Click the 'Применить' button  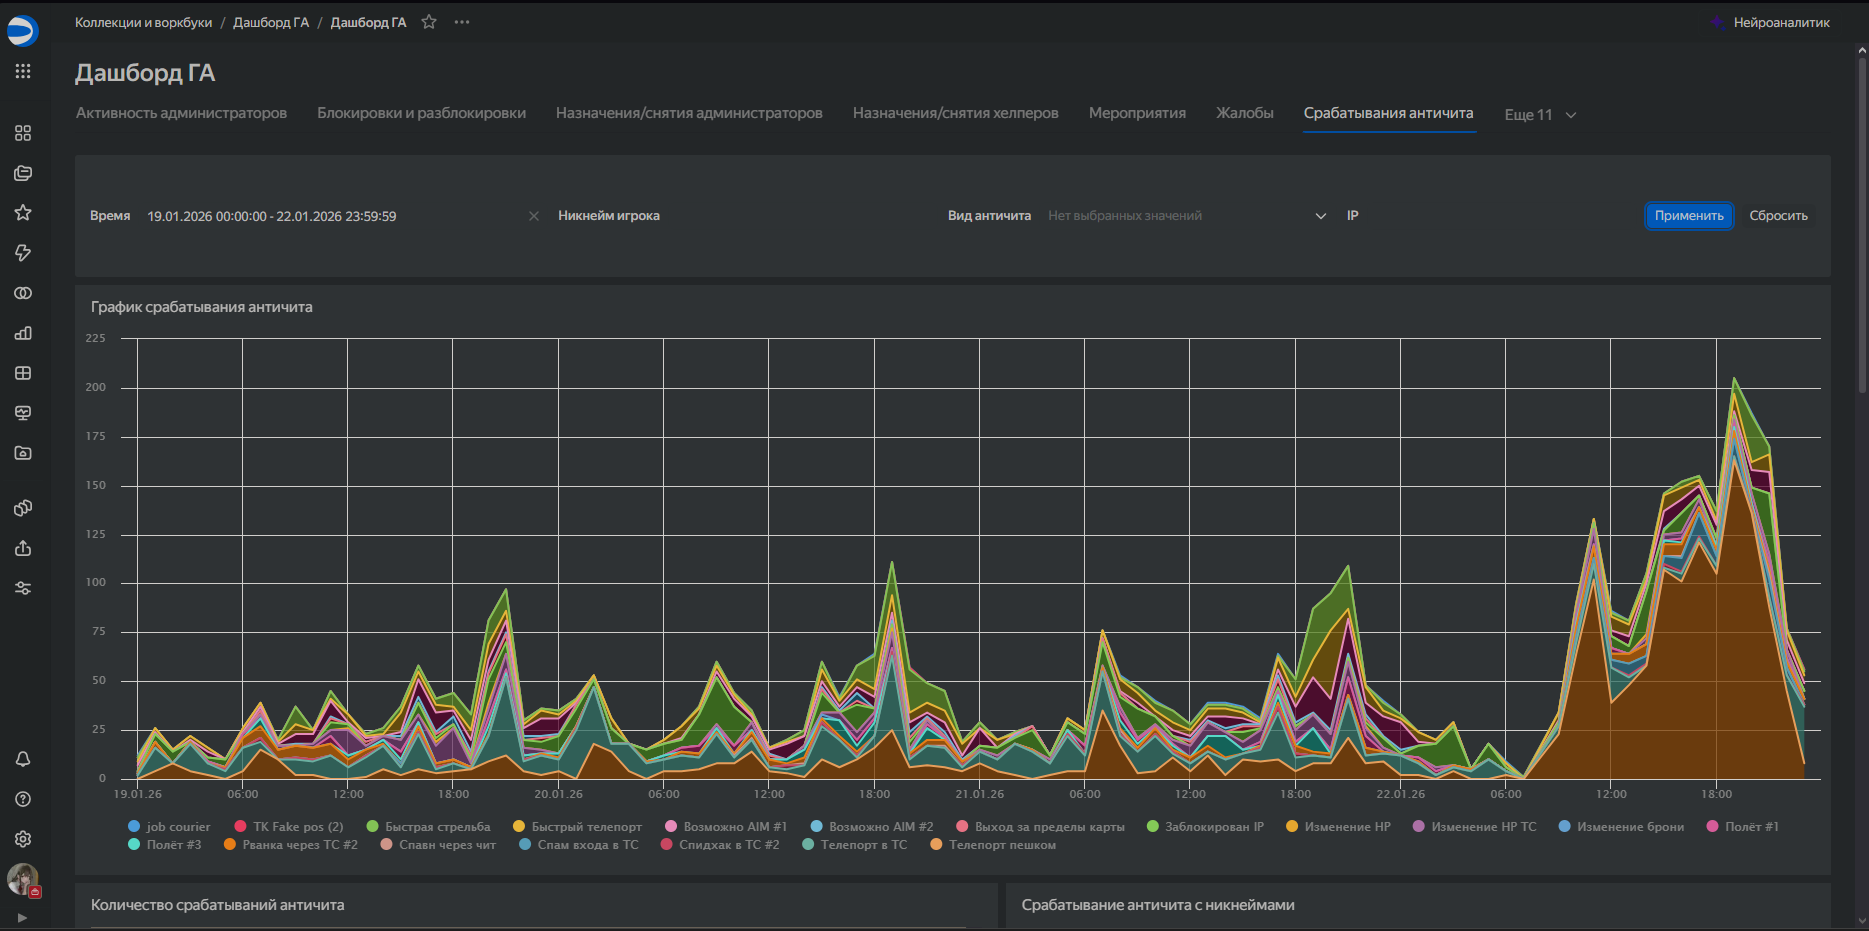(1688, 216)
